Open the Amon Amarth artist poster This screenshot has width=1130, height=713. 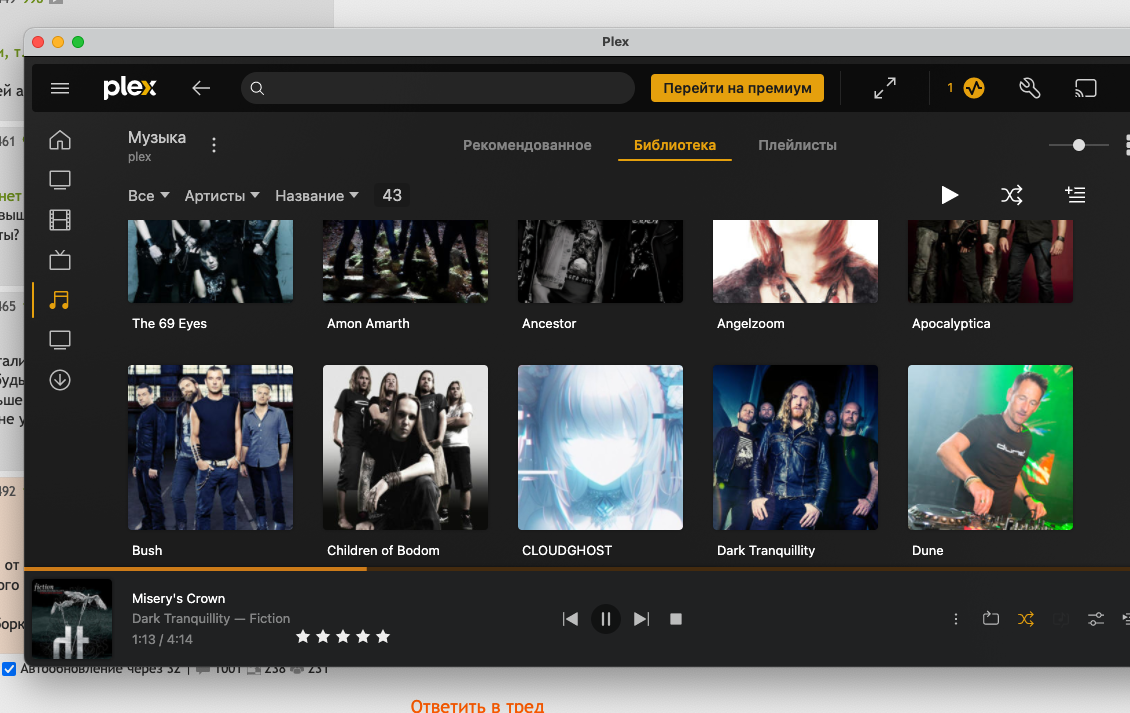pos(405,261)
